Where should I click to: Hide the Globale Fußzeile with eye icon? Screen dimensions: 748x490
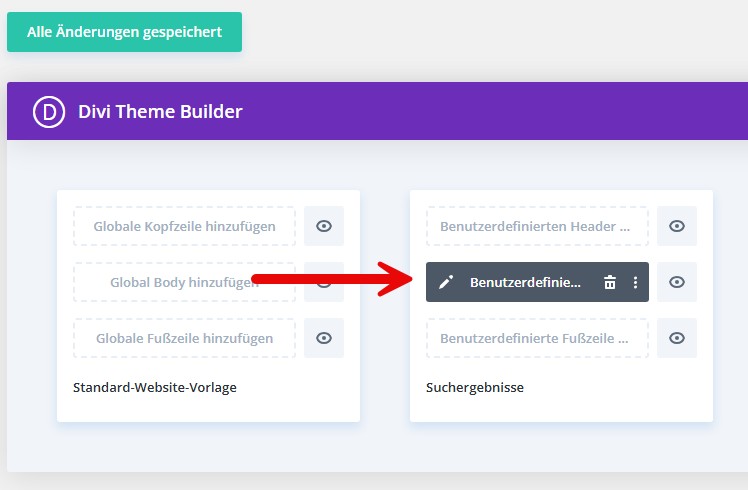click(x=324, y=338)
